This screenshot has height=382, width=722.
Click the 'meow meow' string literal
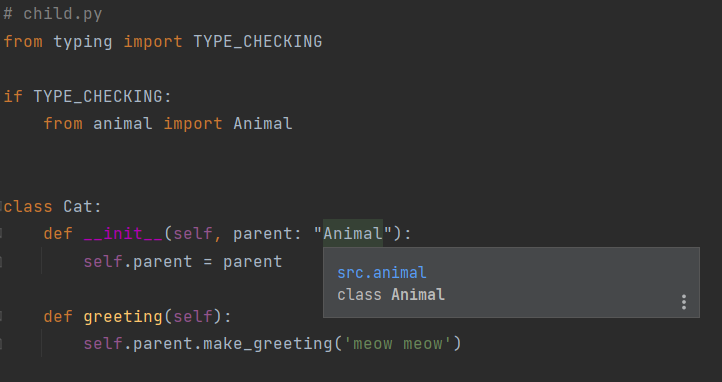397,344
